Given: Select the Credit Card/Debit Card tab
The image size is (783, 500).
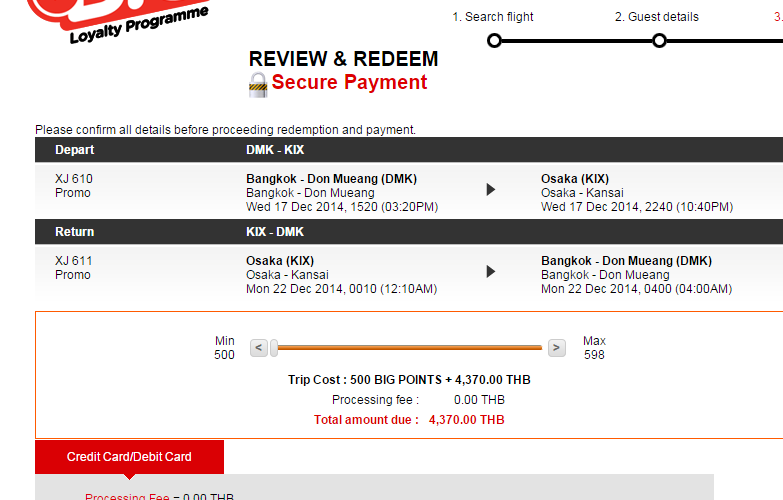Looking at the screenshot, I should (x=129, y=457).
